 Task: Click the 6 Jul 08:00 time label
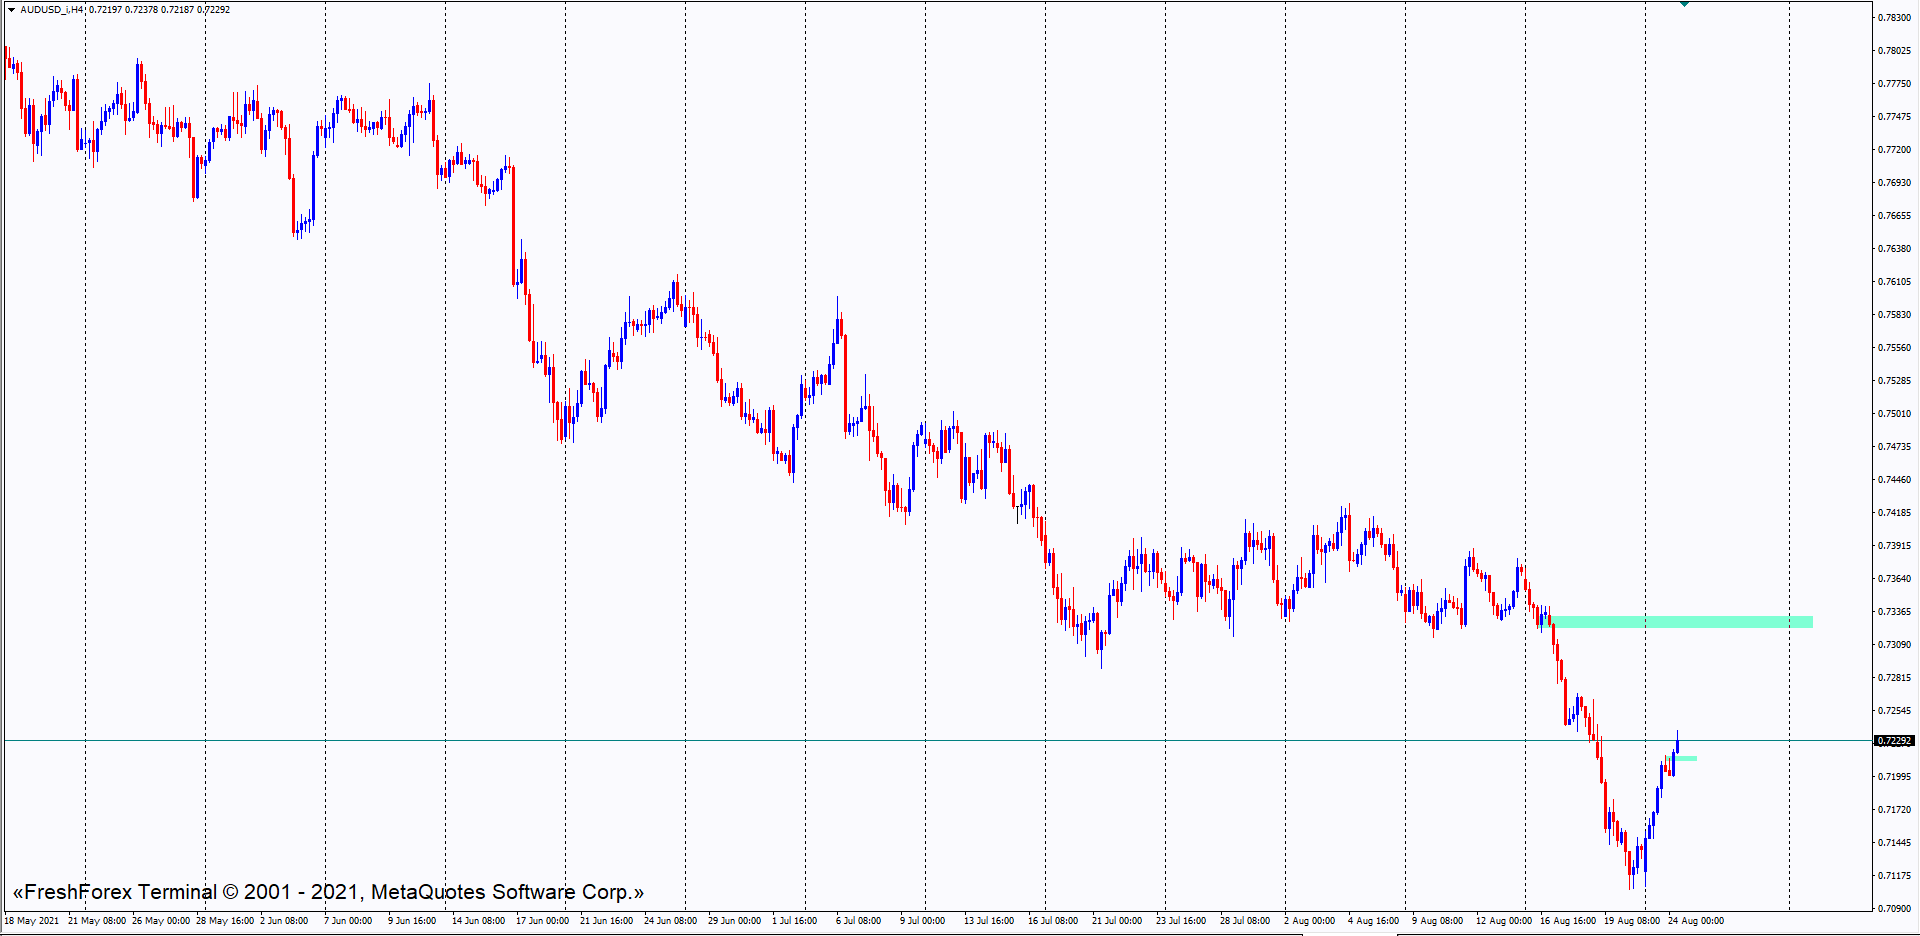coord(859,921)
